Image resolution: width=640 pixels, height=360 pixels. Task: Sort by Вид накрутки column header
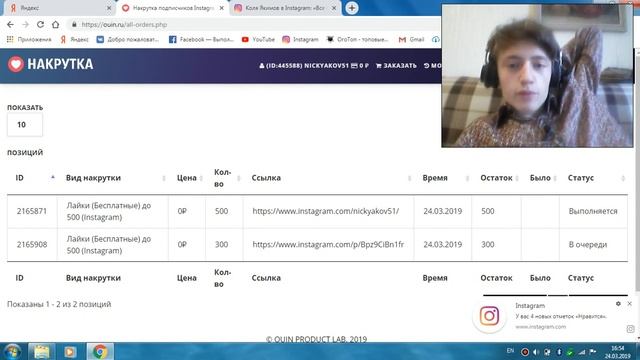point(113,178)
